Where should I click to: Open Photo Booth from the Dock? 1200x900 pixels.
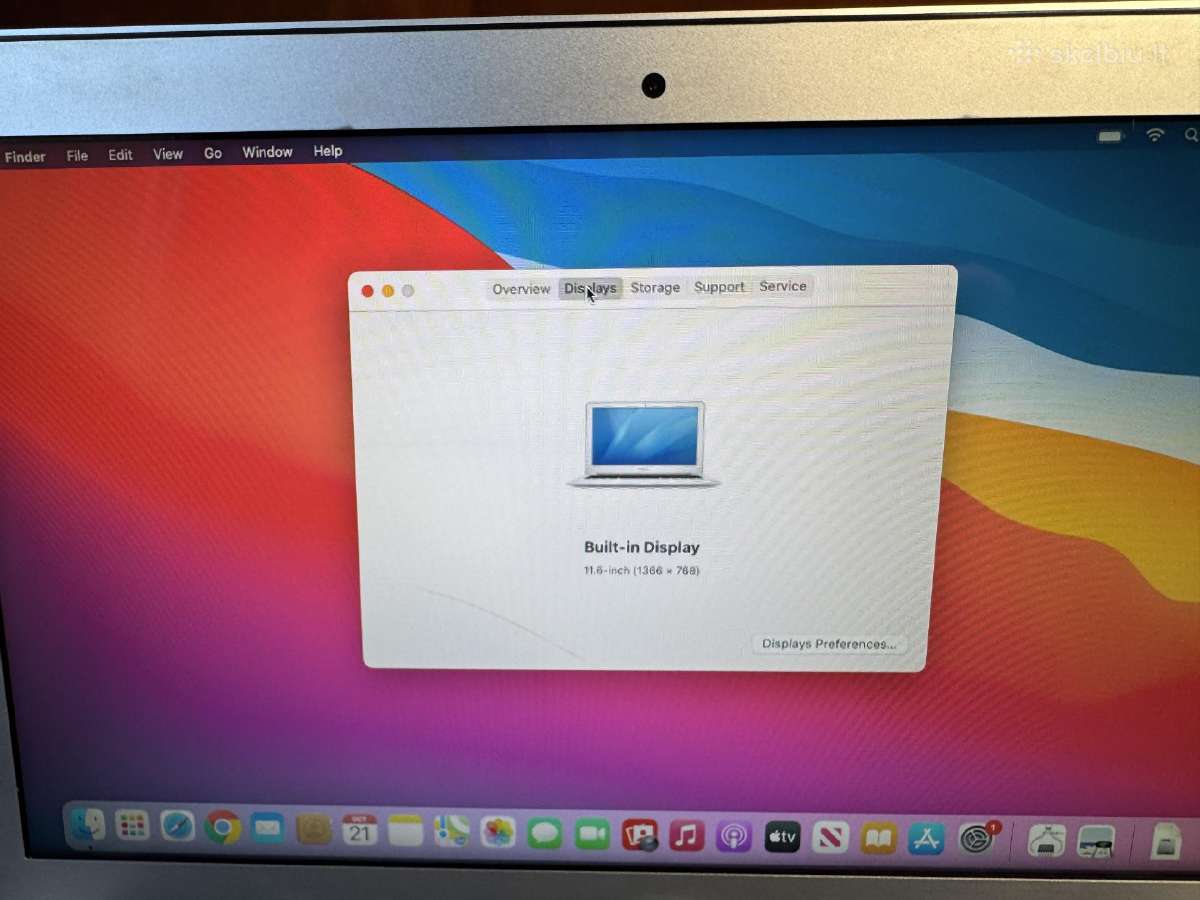[640, 834]
